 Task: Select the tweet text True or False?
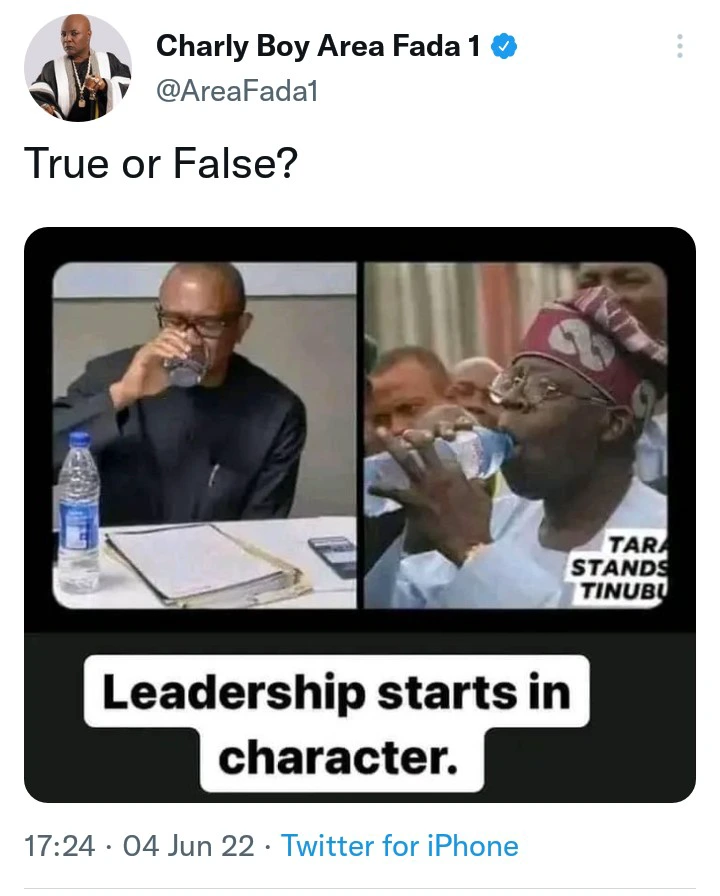[161, 163]
